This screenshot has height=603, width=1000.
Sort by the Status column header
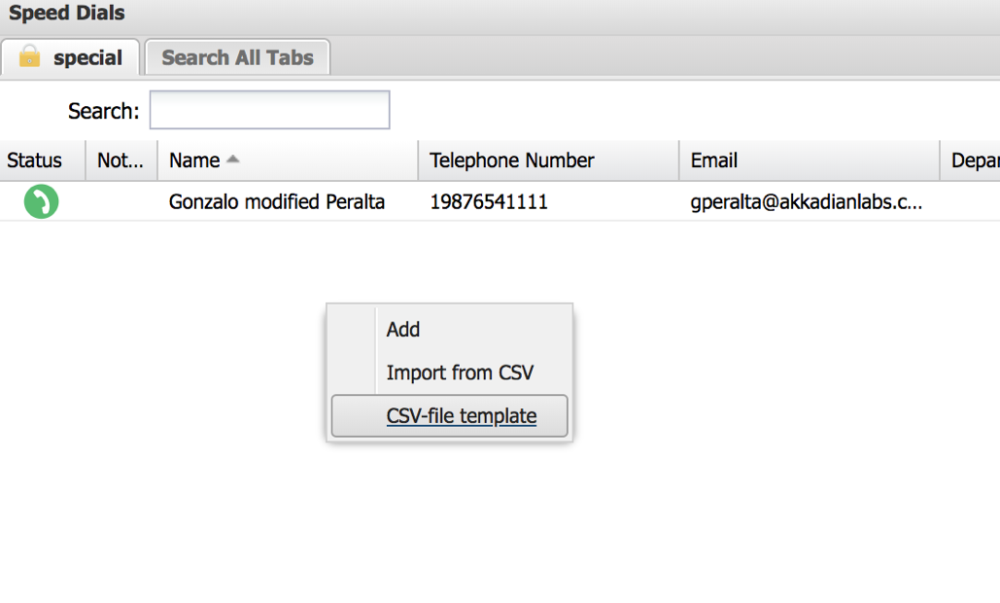coord(42,160)
